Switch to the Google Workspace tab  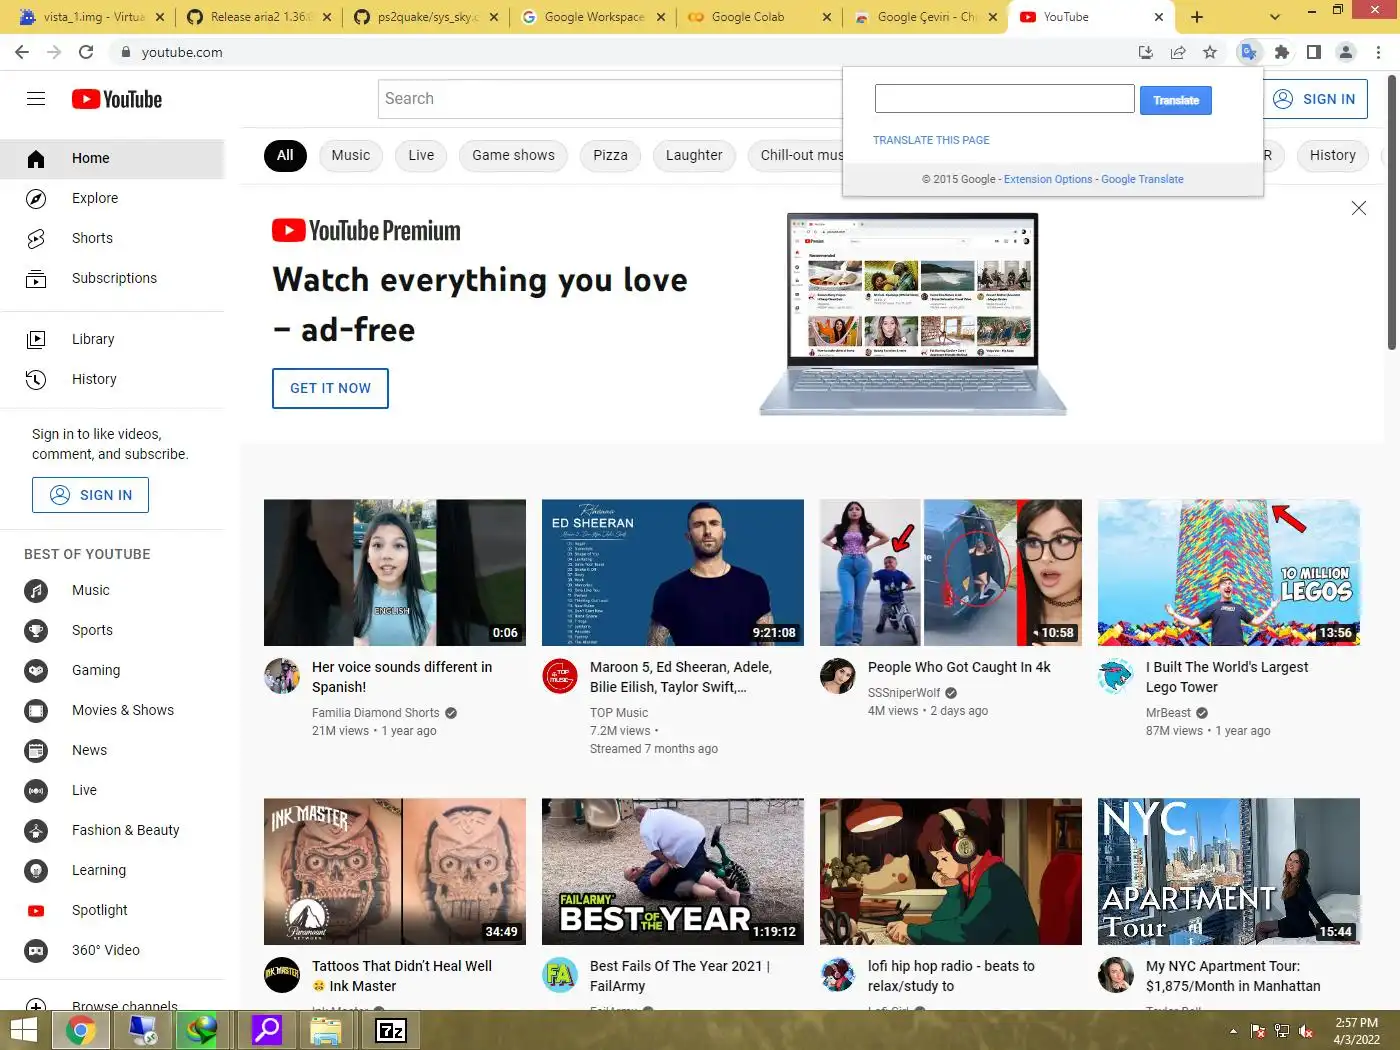pyautogui.click(x=592, y=17)
